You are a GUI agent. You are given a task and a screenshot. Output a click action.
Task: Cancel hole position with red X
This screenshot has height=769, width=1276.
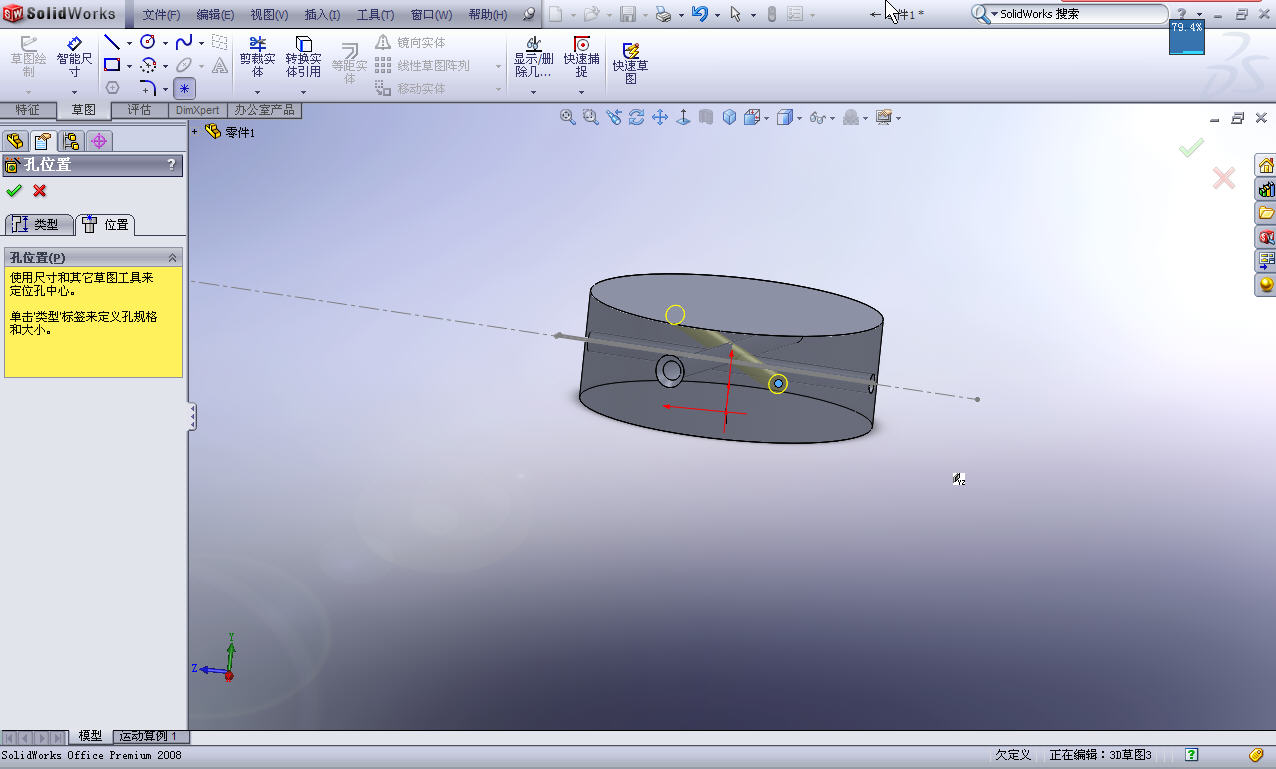coord(40,191)
